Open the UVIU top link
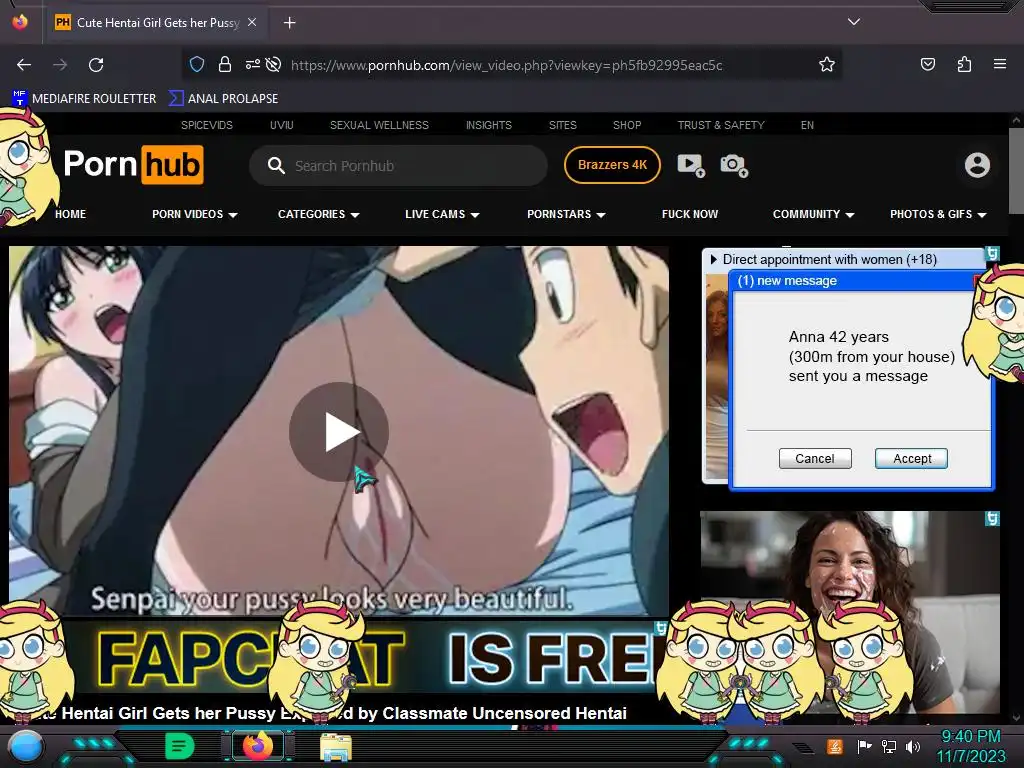Image resolution: width=1024 pixels, height=768 pixels. pos(281,125)
